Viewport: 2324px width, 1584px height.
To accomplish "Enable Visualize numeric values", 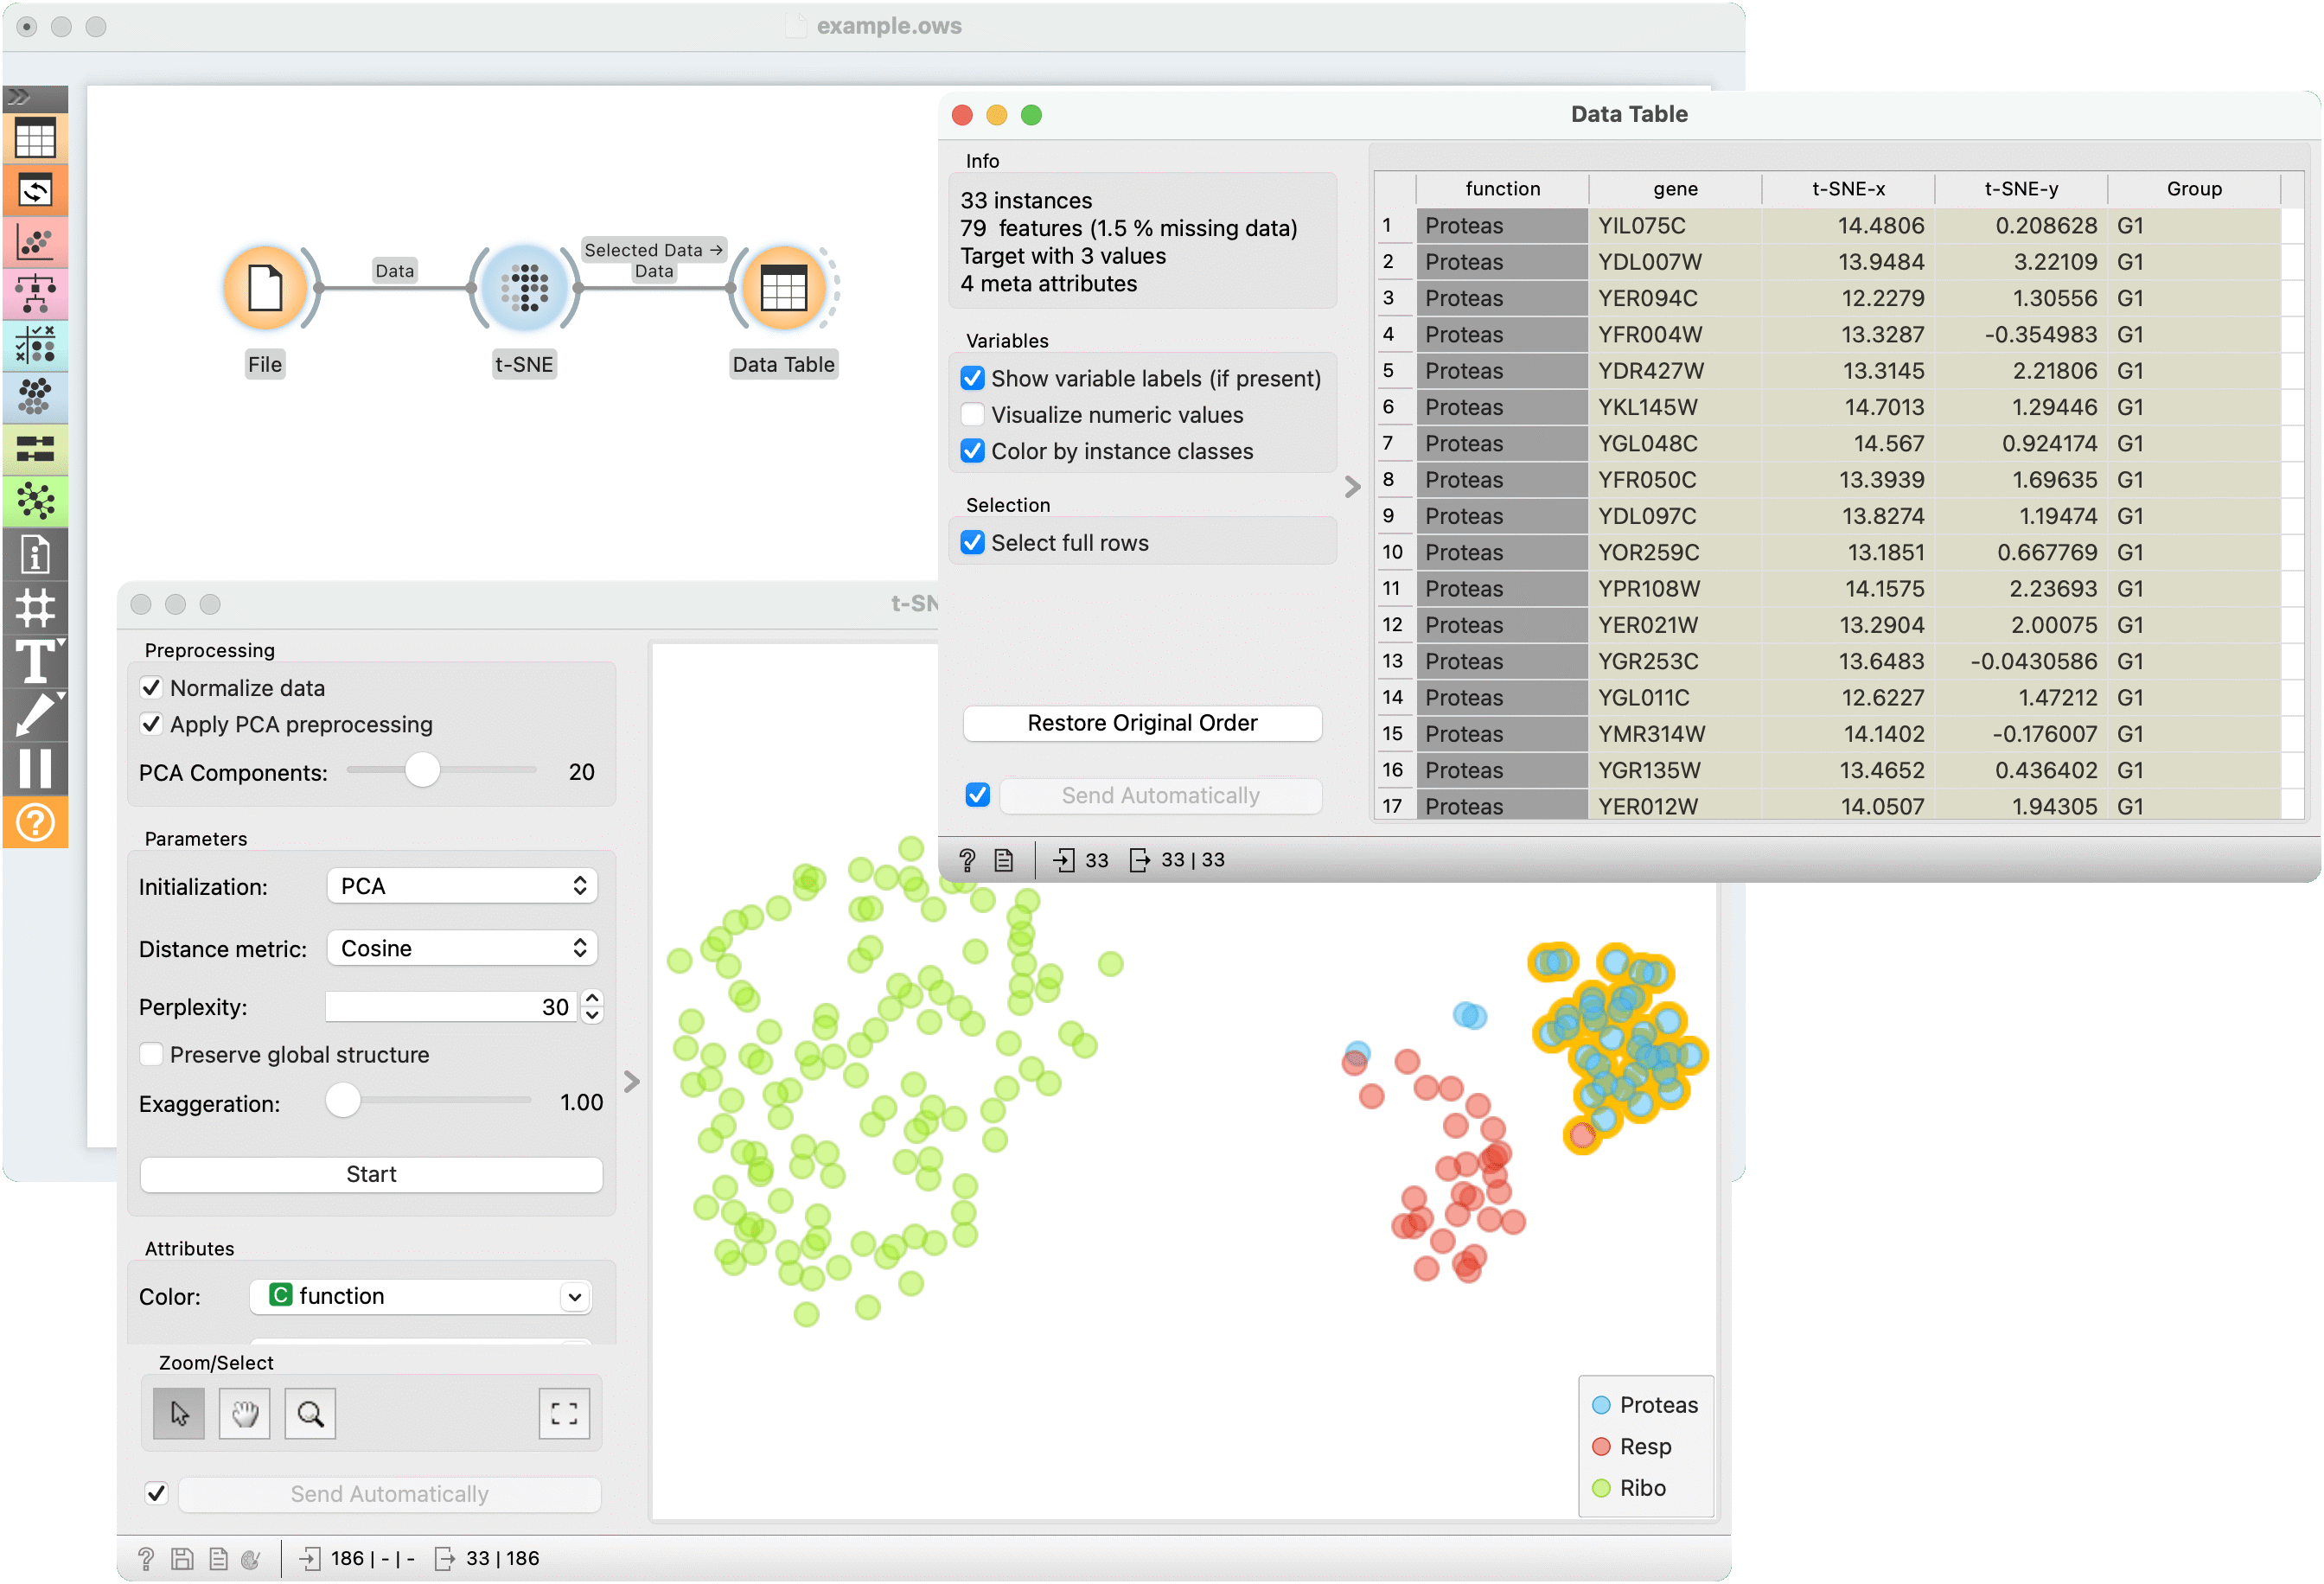I will [972, 415].
